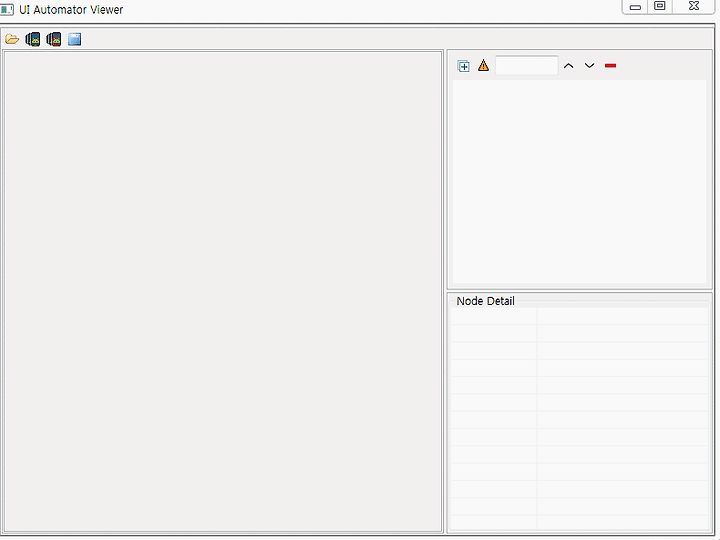Viewport: 720px width, 540px height.
Task: Expand all nodes with the plus icon
Action: 463,66
